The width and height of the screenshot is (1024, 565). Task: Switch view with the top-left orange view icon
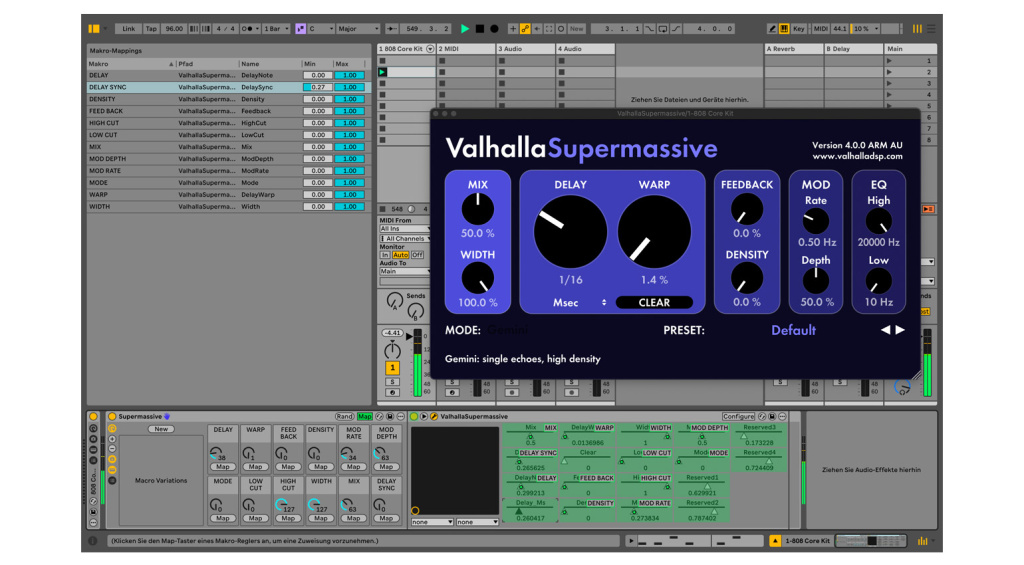point(93,29)
